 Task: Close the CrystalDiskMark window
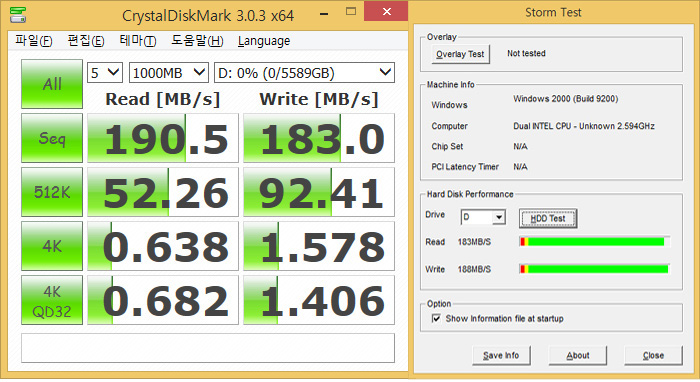click(387, 12)
